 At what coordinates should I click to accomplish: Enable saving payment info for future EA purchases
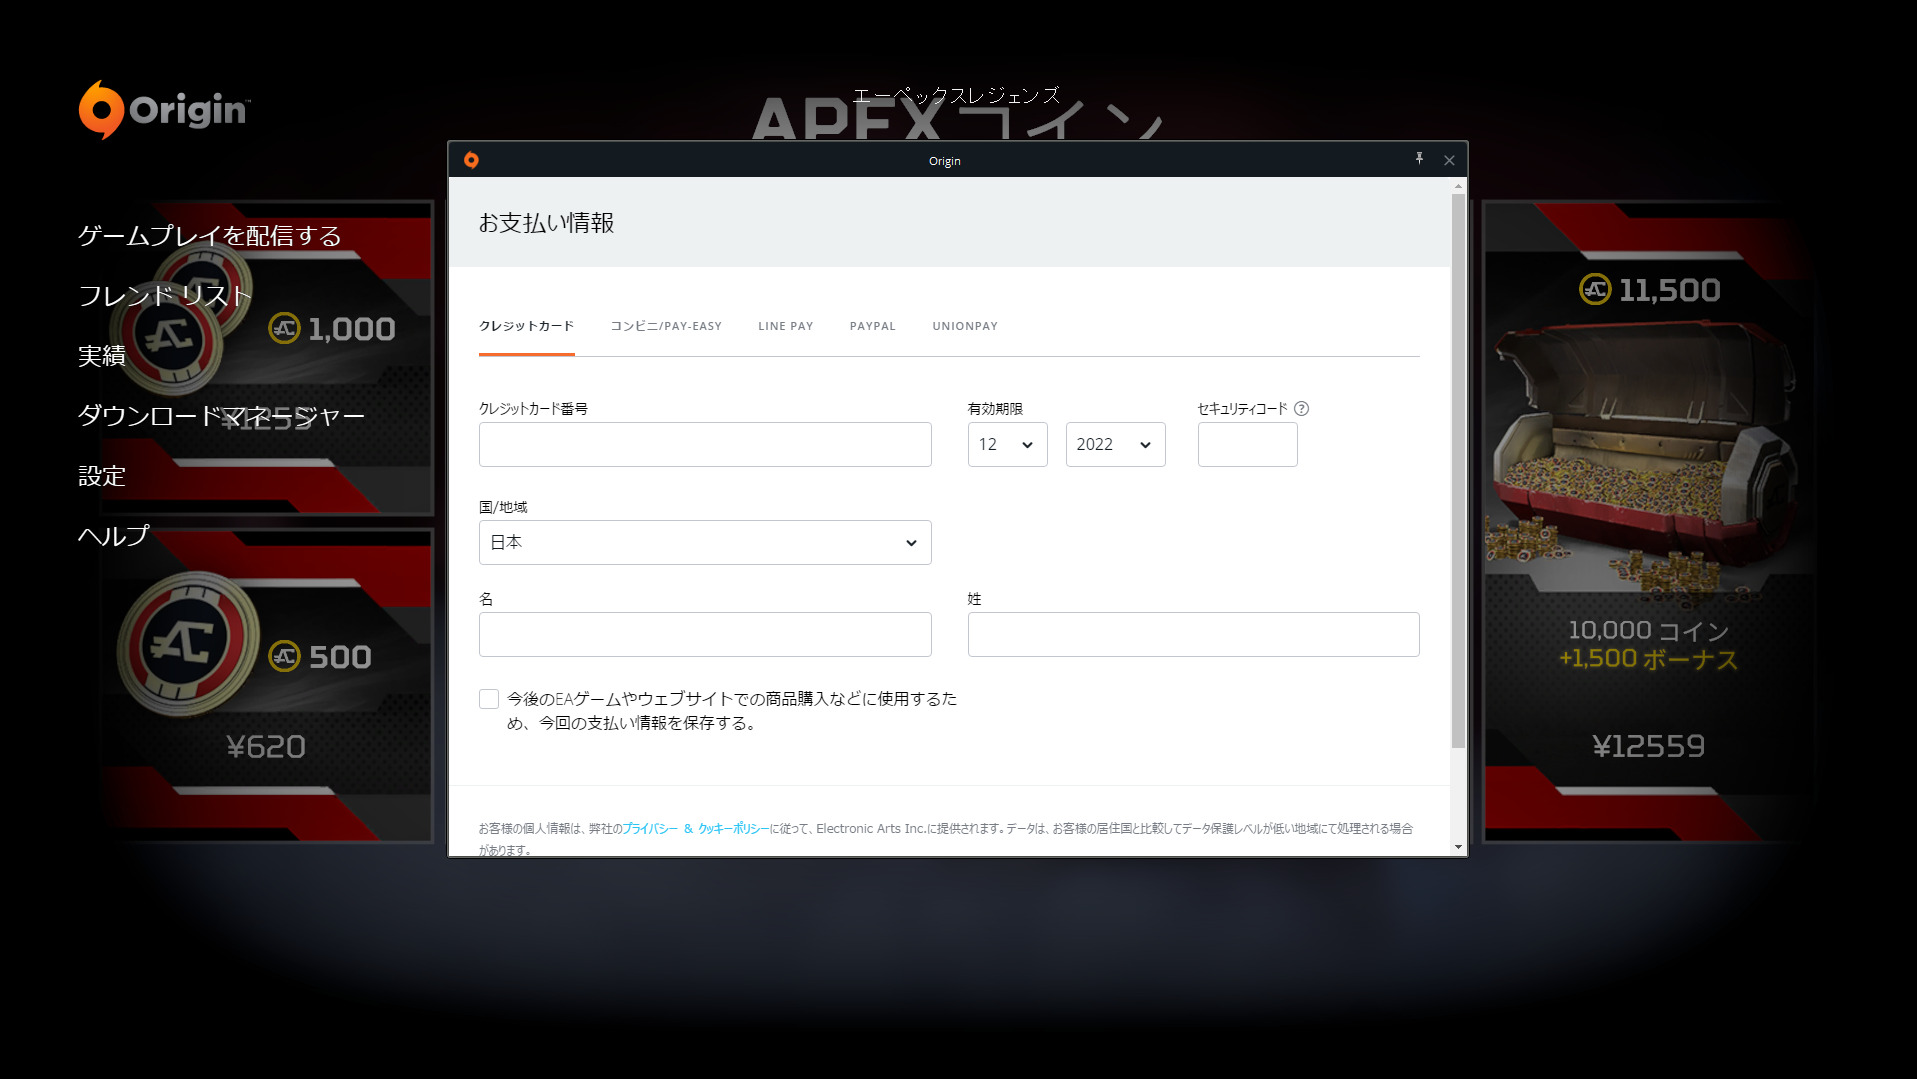coord(489,699)
